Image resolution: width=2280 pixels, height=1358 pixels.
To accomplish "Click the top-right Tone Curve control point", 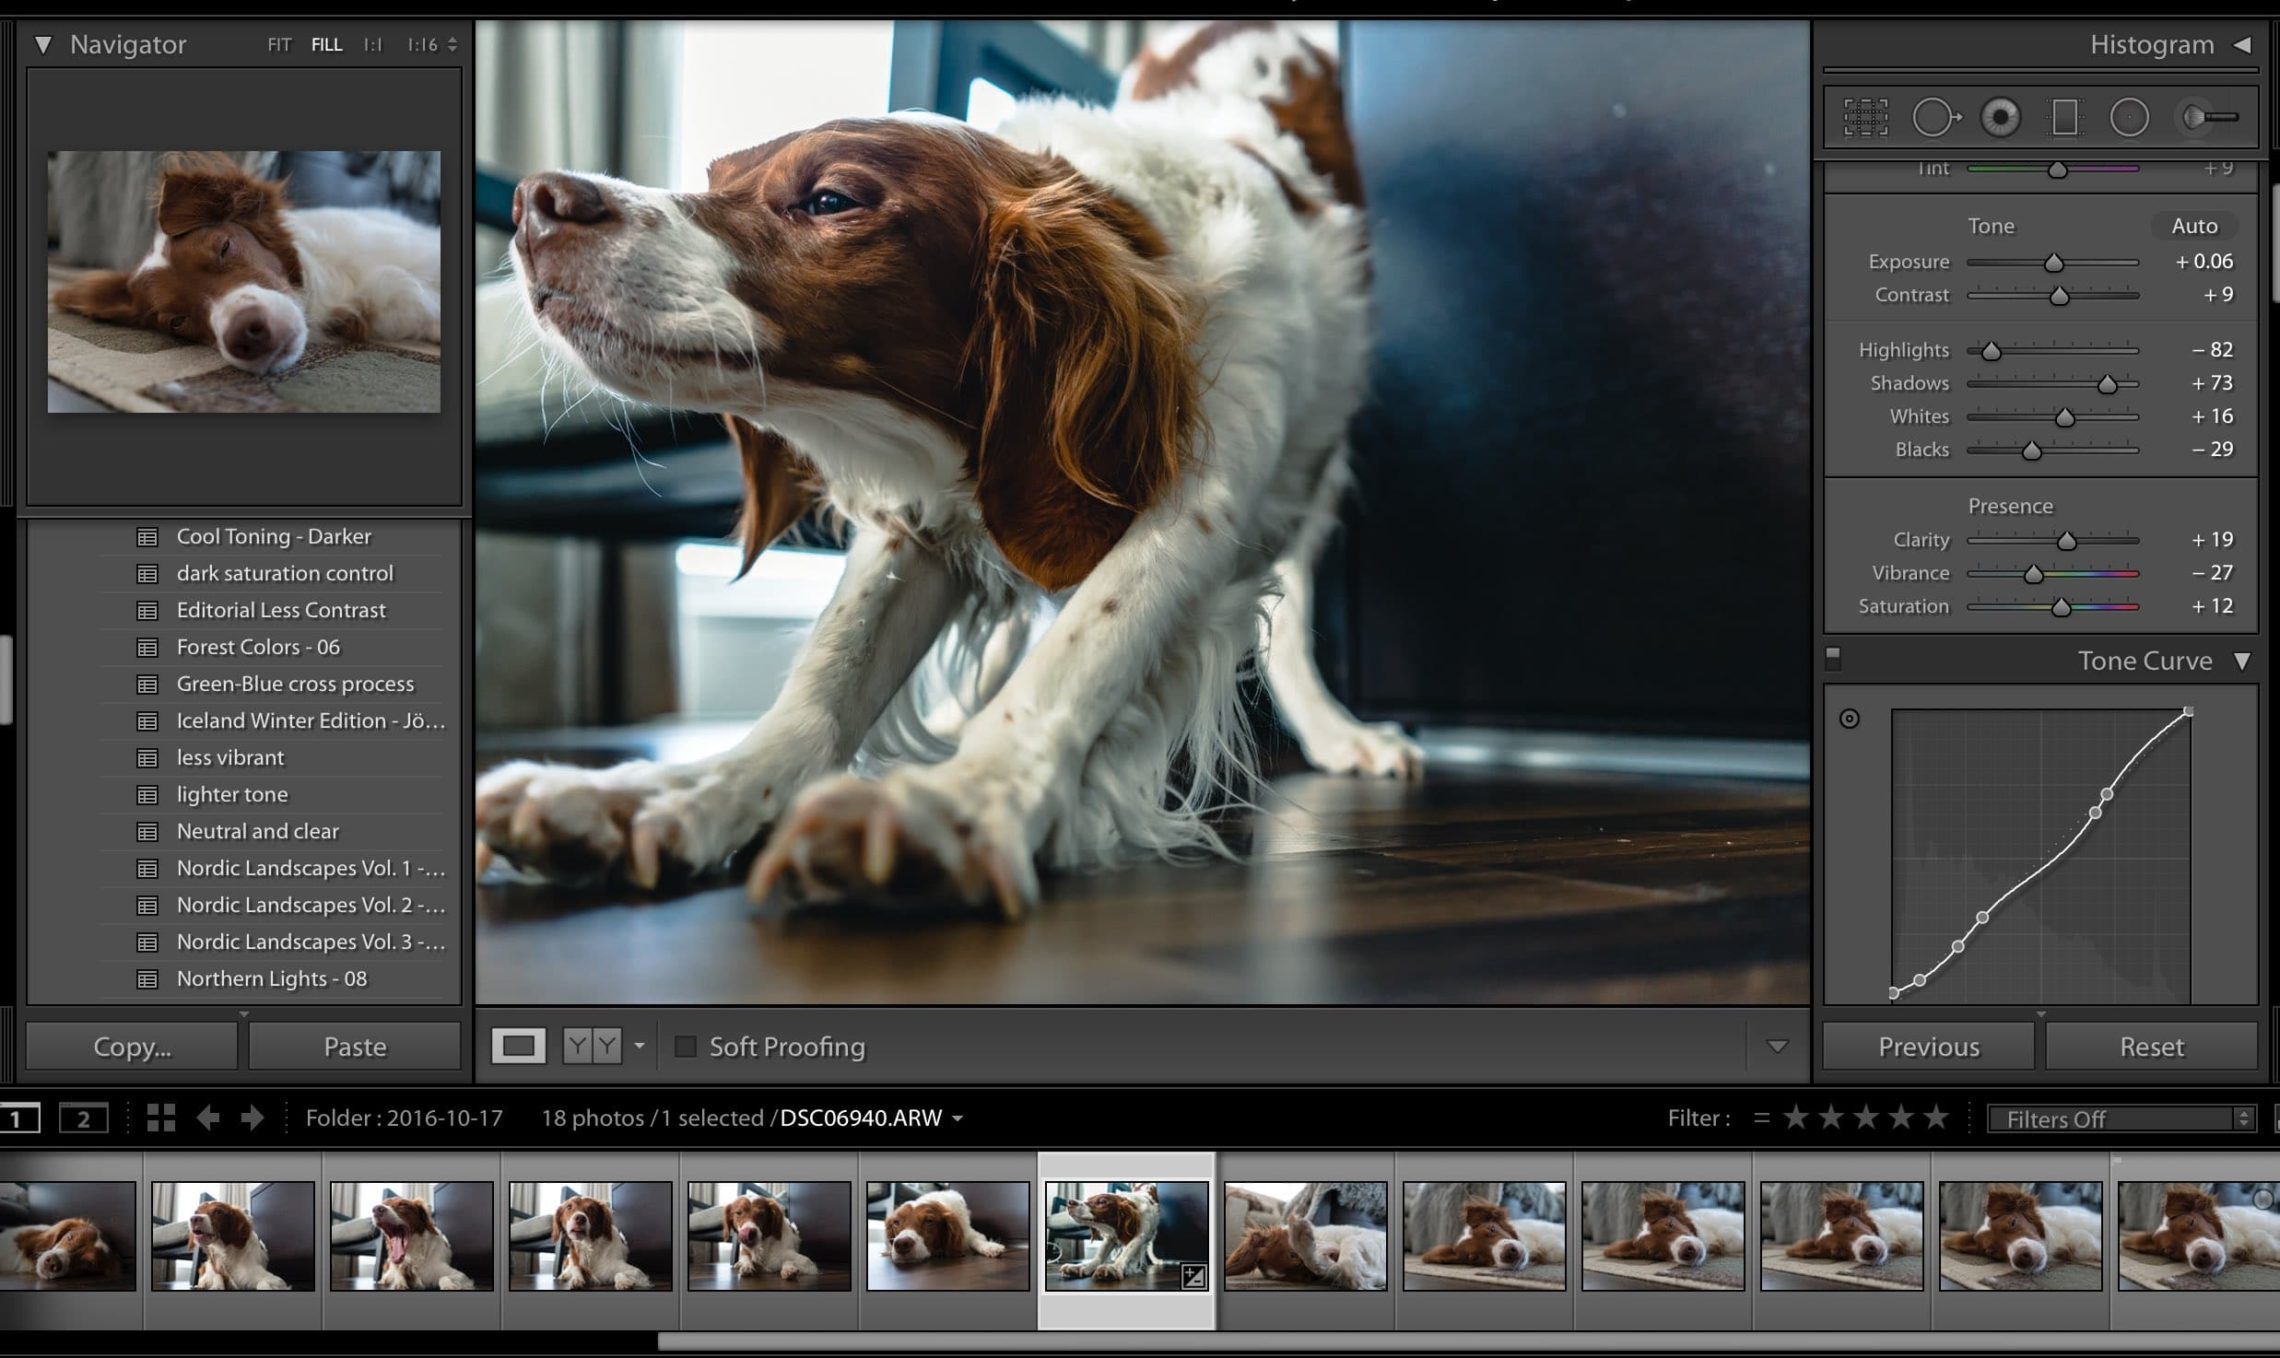I will (2188, 712).
